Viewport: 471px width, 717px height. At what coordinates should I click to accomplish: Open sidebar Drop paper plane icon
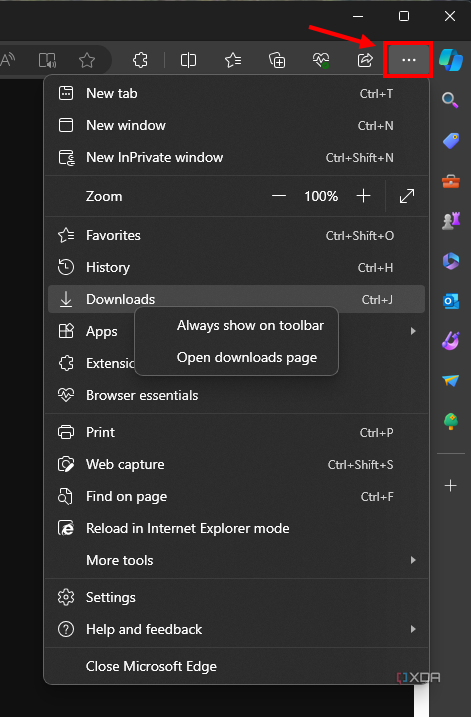pyautogui.click(x=451, y=380)
